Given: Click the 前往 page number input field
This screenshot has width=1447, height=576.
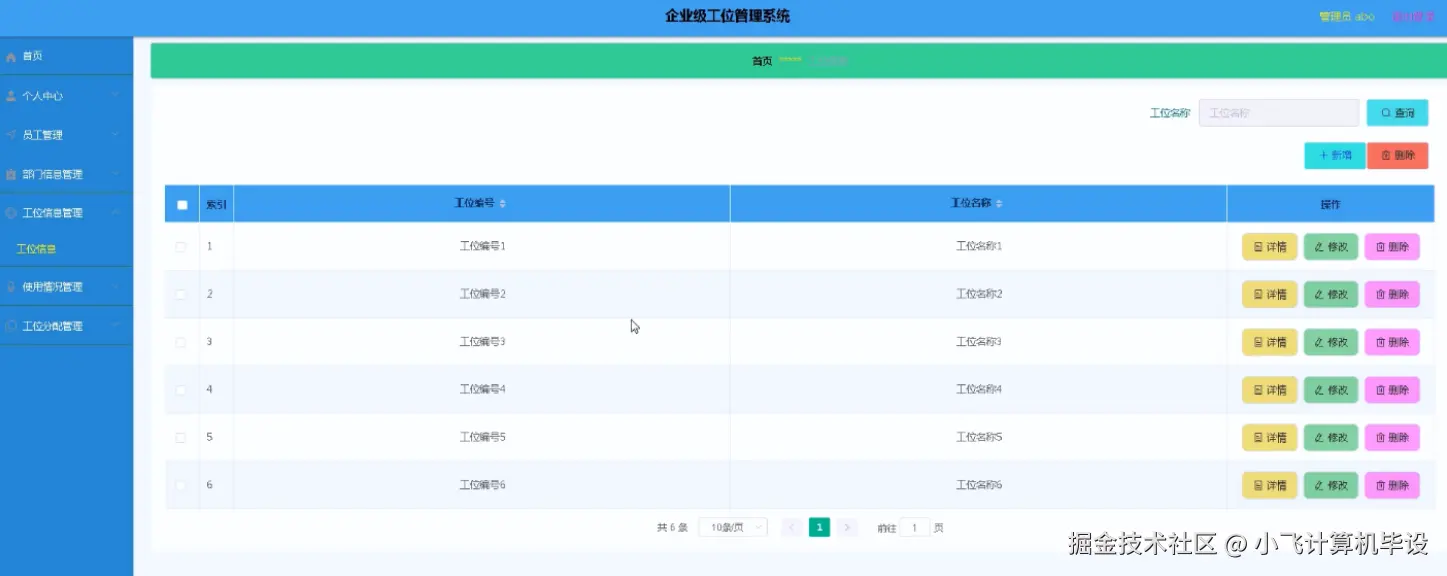Looking at the screenshot, I should tap(916, 527).
